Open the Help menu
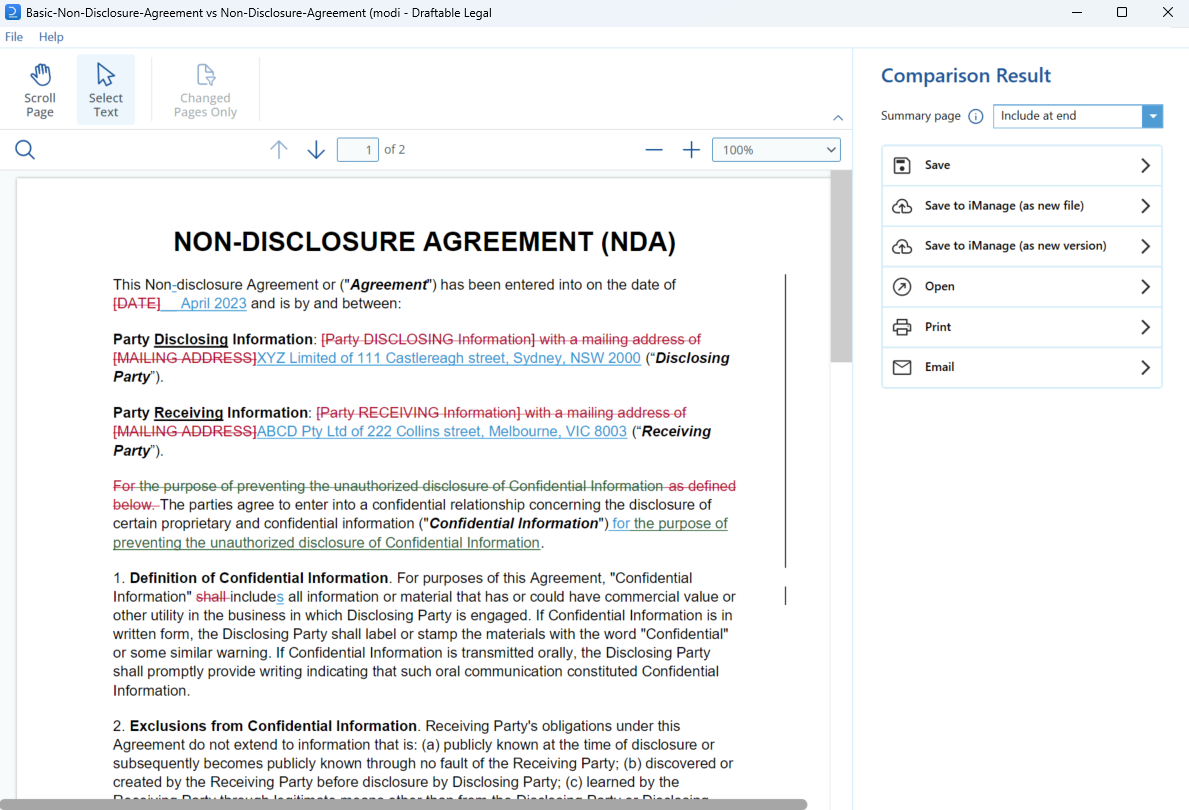This screenshot has width=1189, height=810. pos(51,36)
